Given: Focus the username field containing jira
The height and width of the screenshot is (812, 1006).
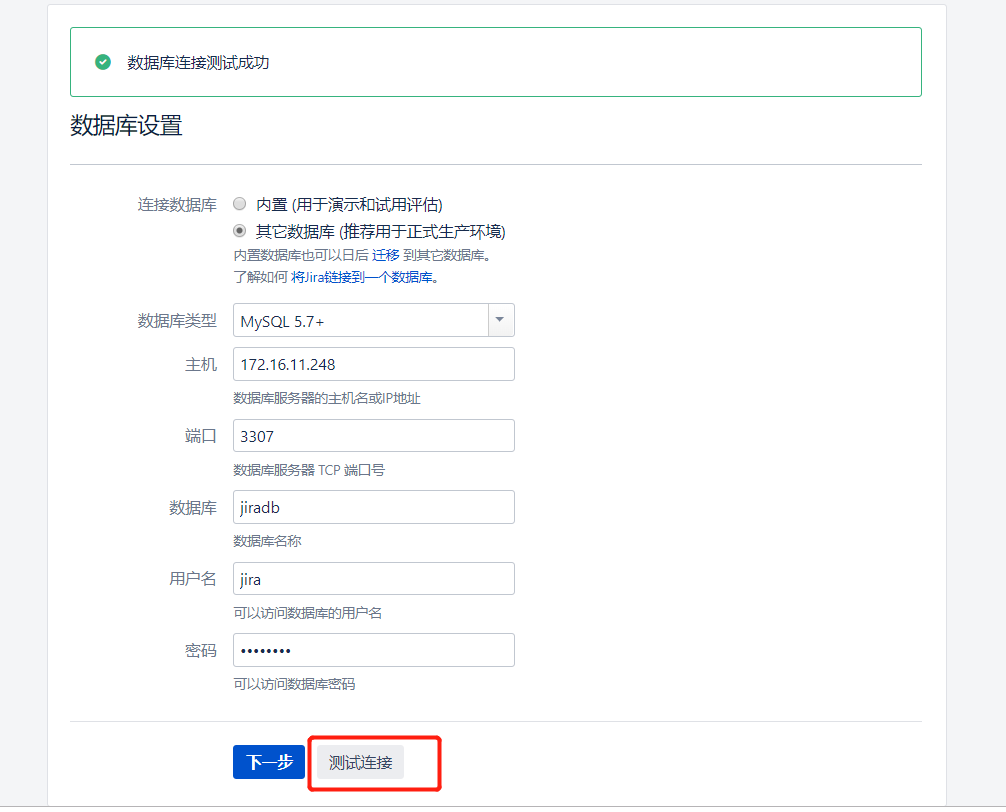Looking at the screenshot, I should click(373, 579).
